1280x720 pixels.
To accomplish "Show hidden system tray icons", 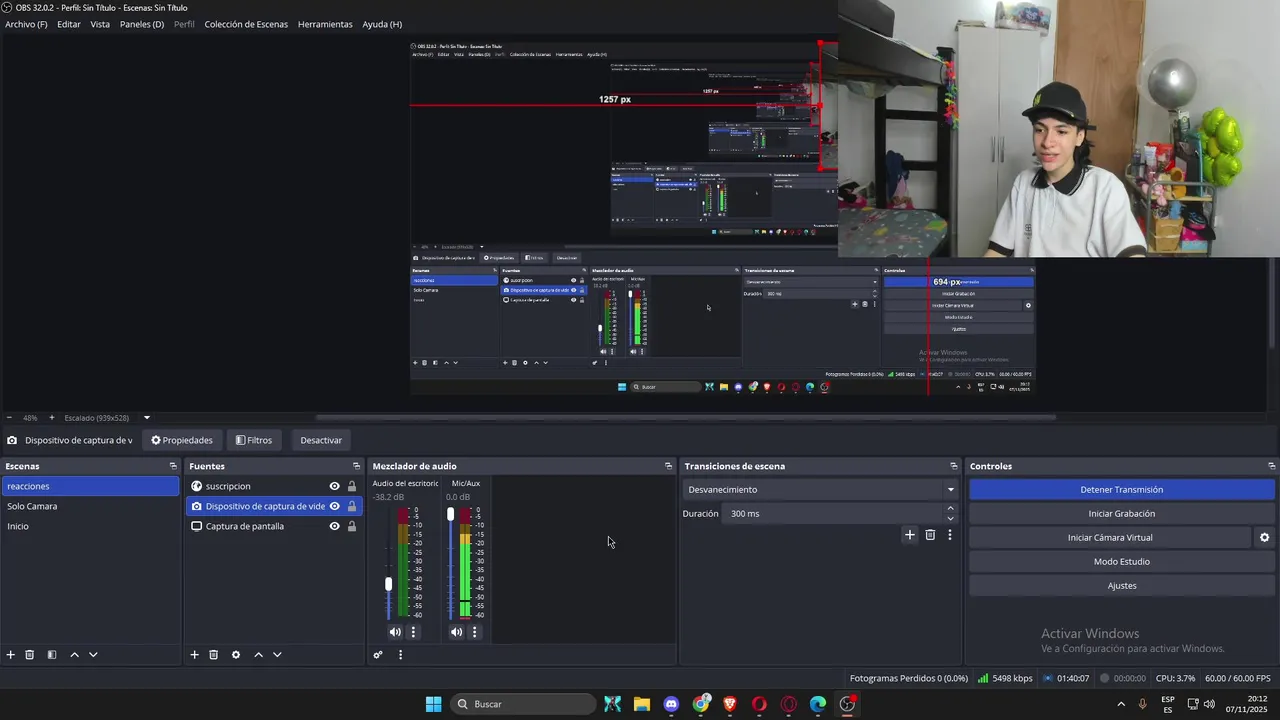I will click(1120, 704).
